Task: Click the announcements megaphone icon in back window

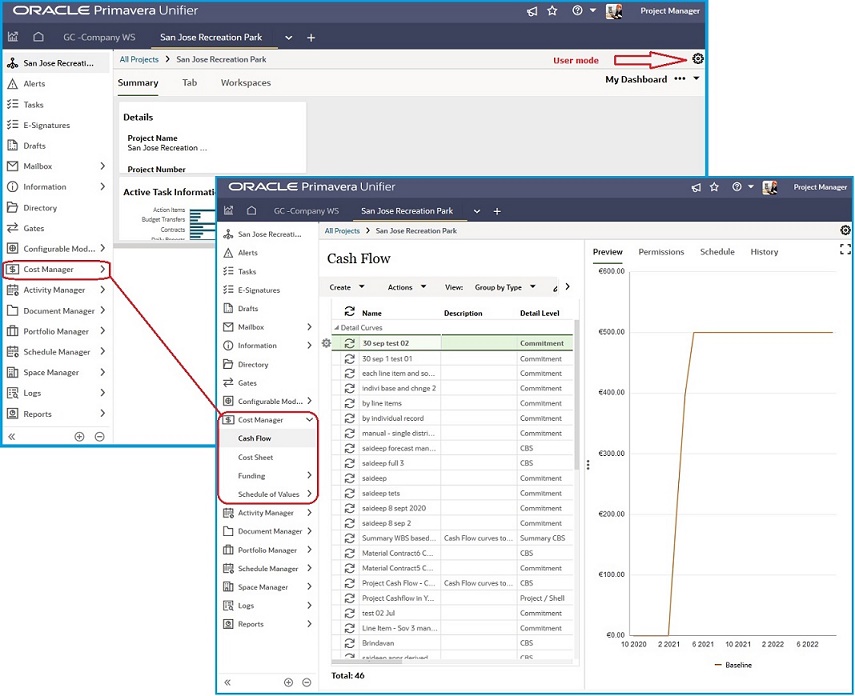Action: tap(532, 11)
